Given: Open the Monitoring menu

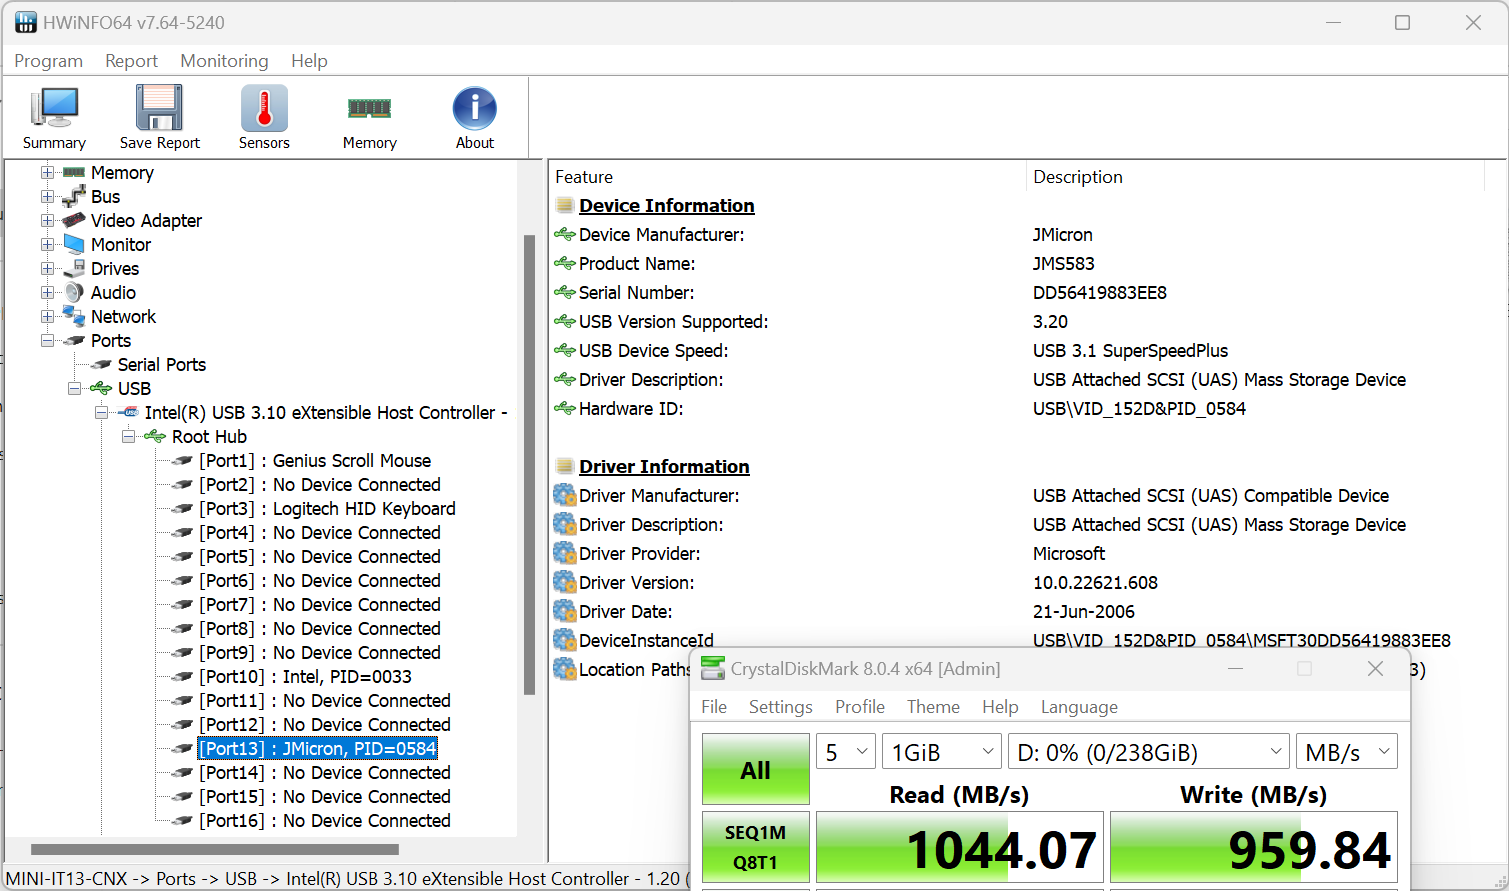Looking at the screenshot, I should coord(224,61).
